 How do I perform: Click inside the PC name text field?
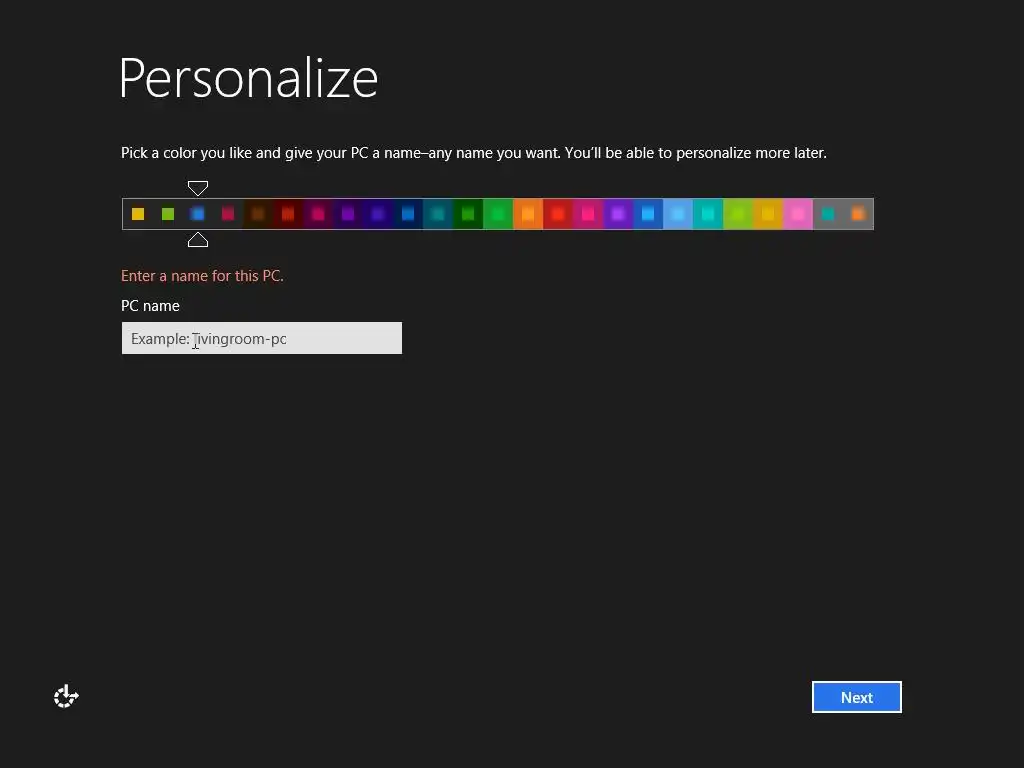pyautogui.click(x=262, y=338)
